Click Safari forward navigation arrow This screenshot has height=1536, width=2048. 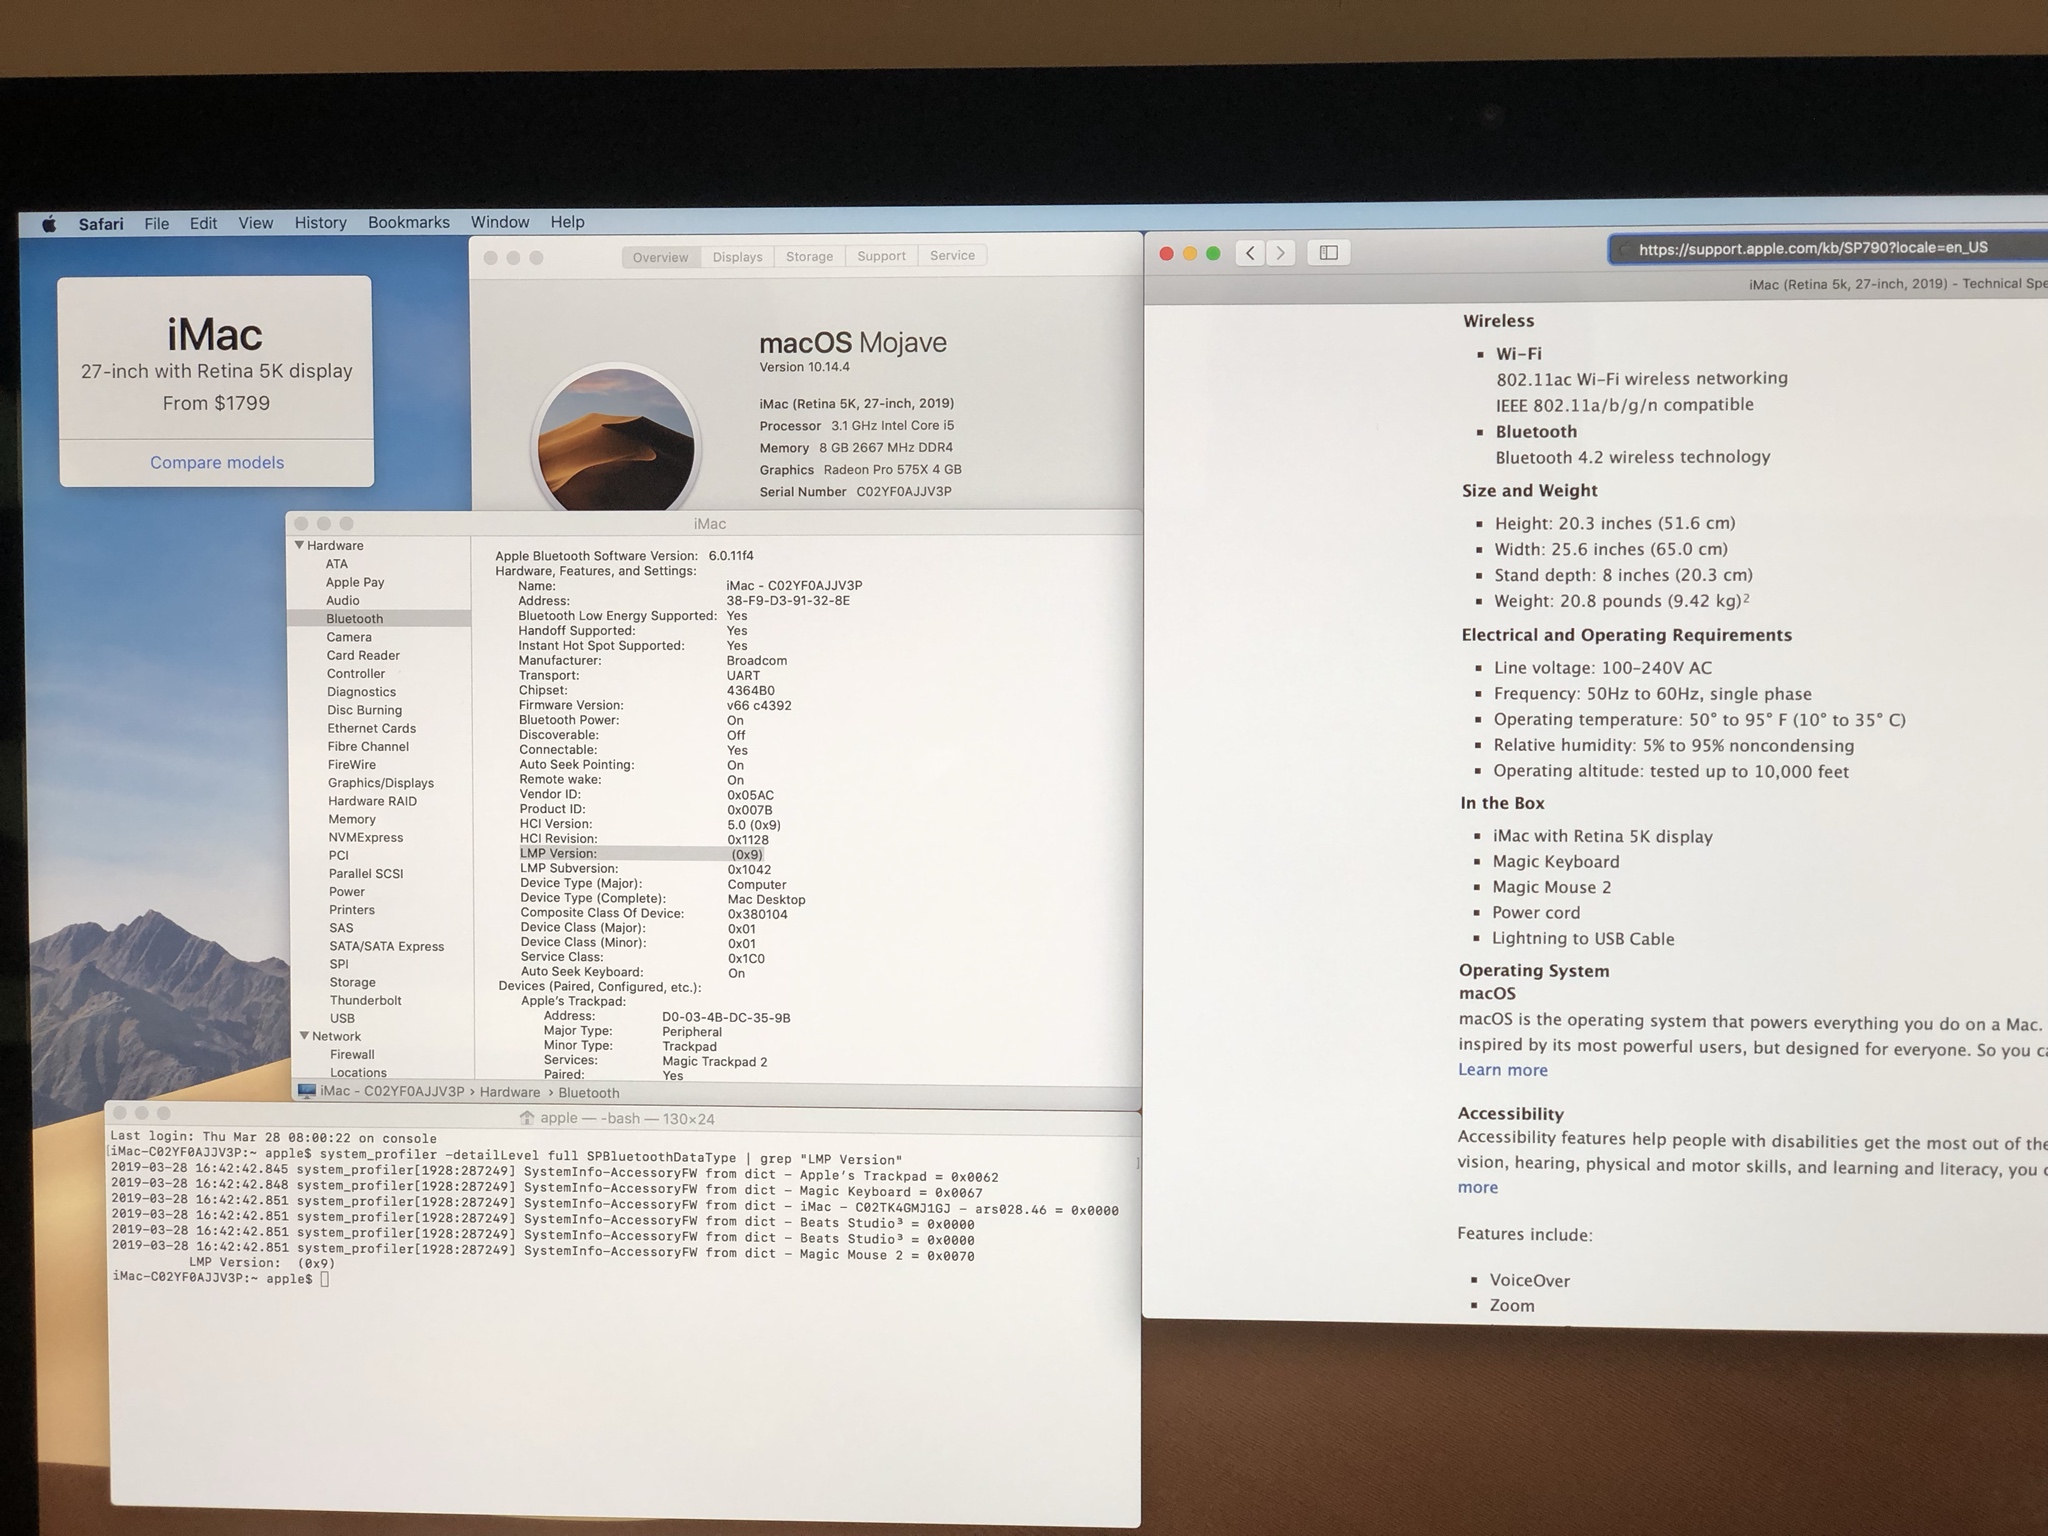coord(1280,253)
